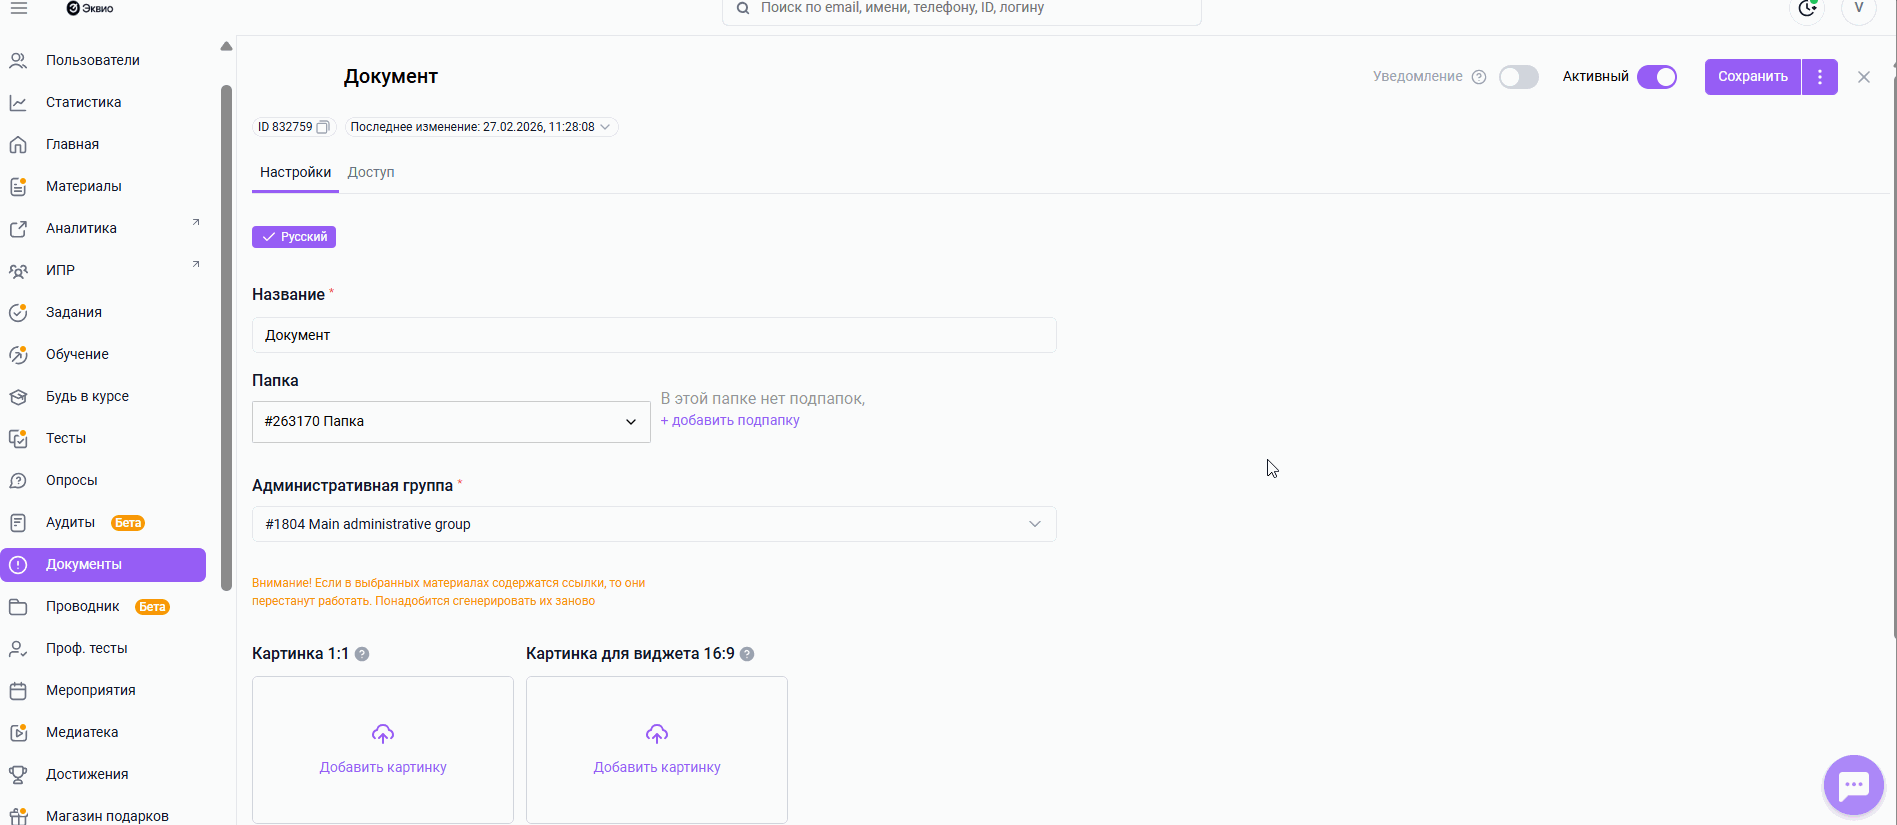Close the document editor
Image resolution: width=1897 pixels, height=825 pixels.
1864,77
